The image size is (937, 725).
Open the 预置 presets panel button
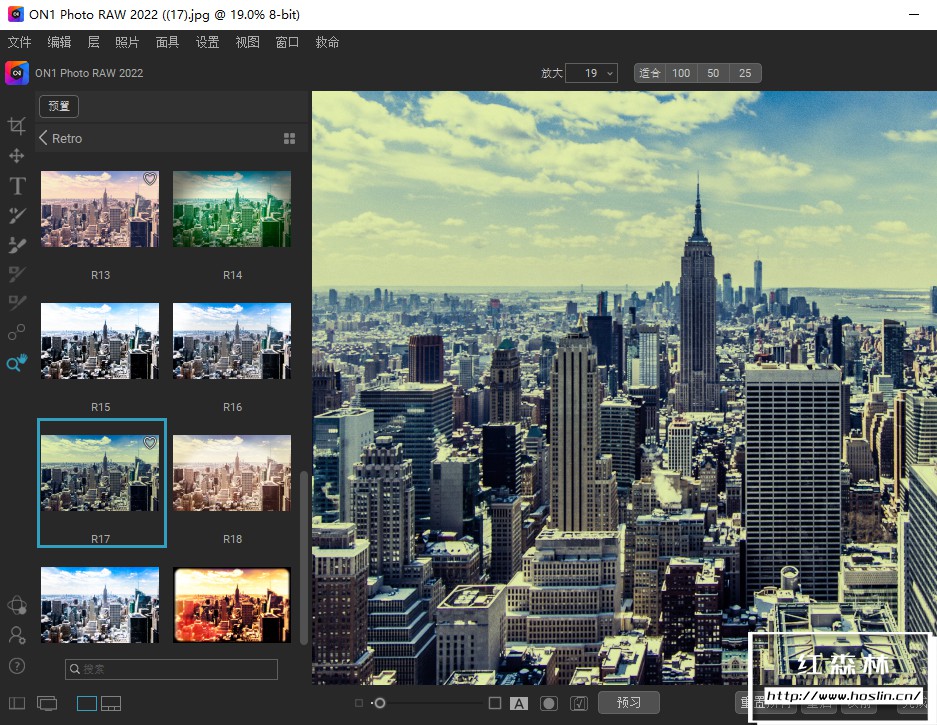59,106
